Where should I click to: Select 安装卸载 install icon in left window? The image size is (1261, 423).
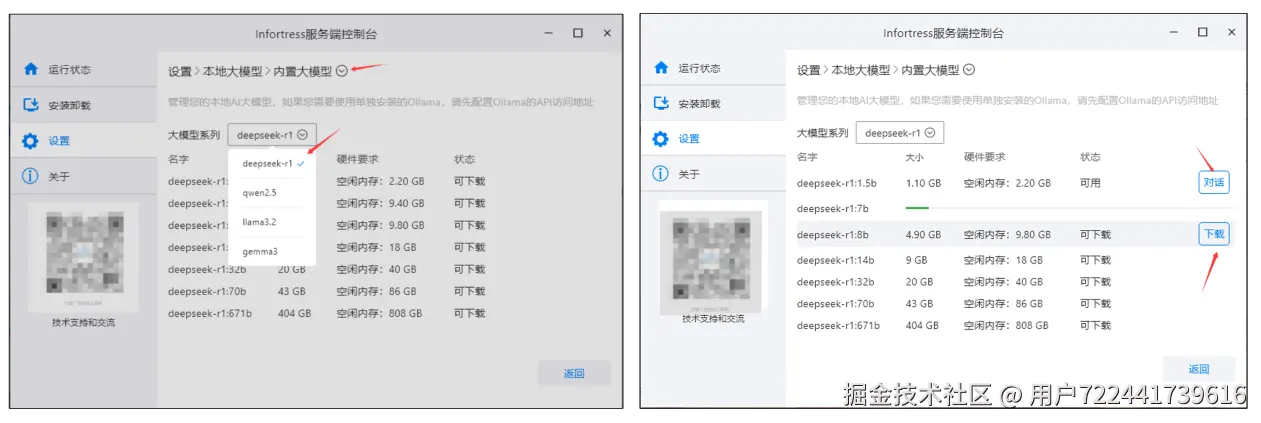click(30, 105)
